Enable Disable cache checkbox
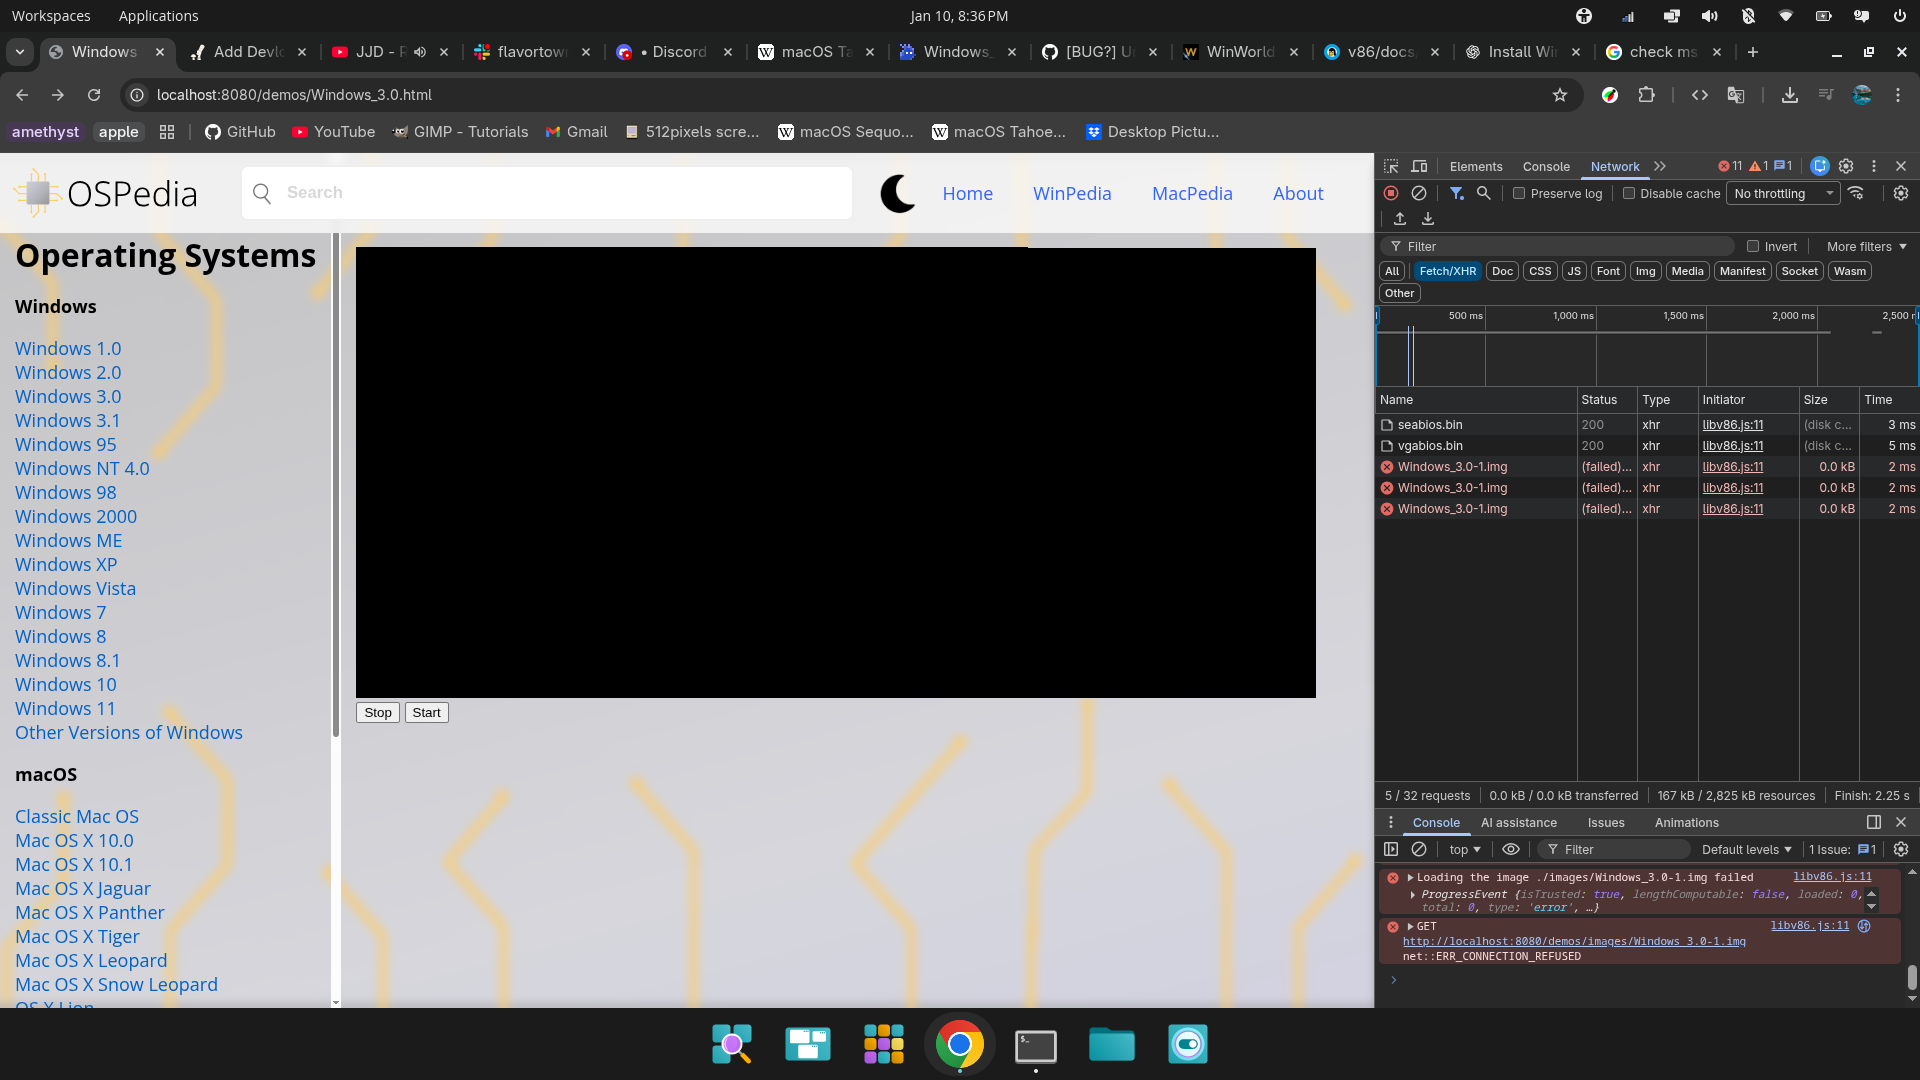Viewport: 1920px width, 1080px height. tap(1629, 193)
